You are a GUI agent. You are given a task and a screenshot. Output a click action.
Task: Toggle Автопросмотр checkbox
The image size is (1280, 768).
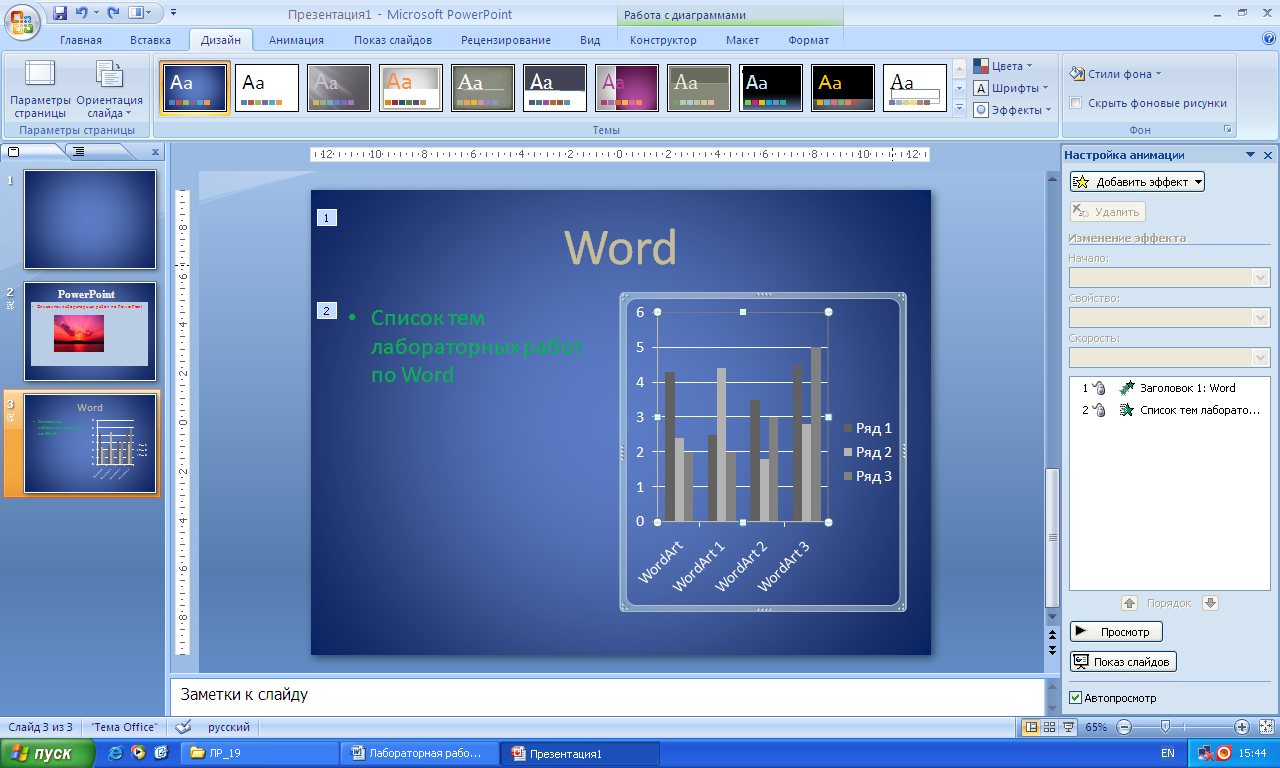point(1076,698)
